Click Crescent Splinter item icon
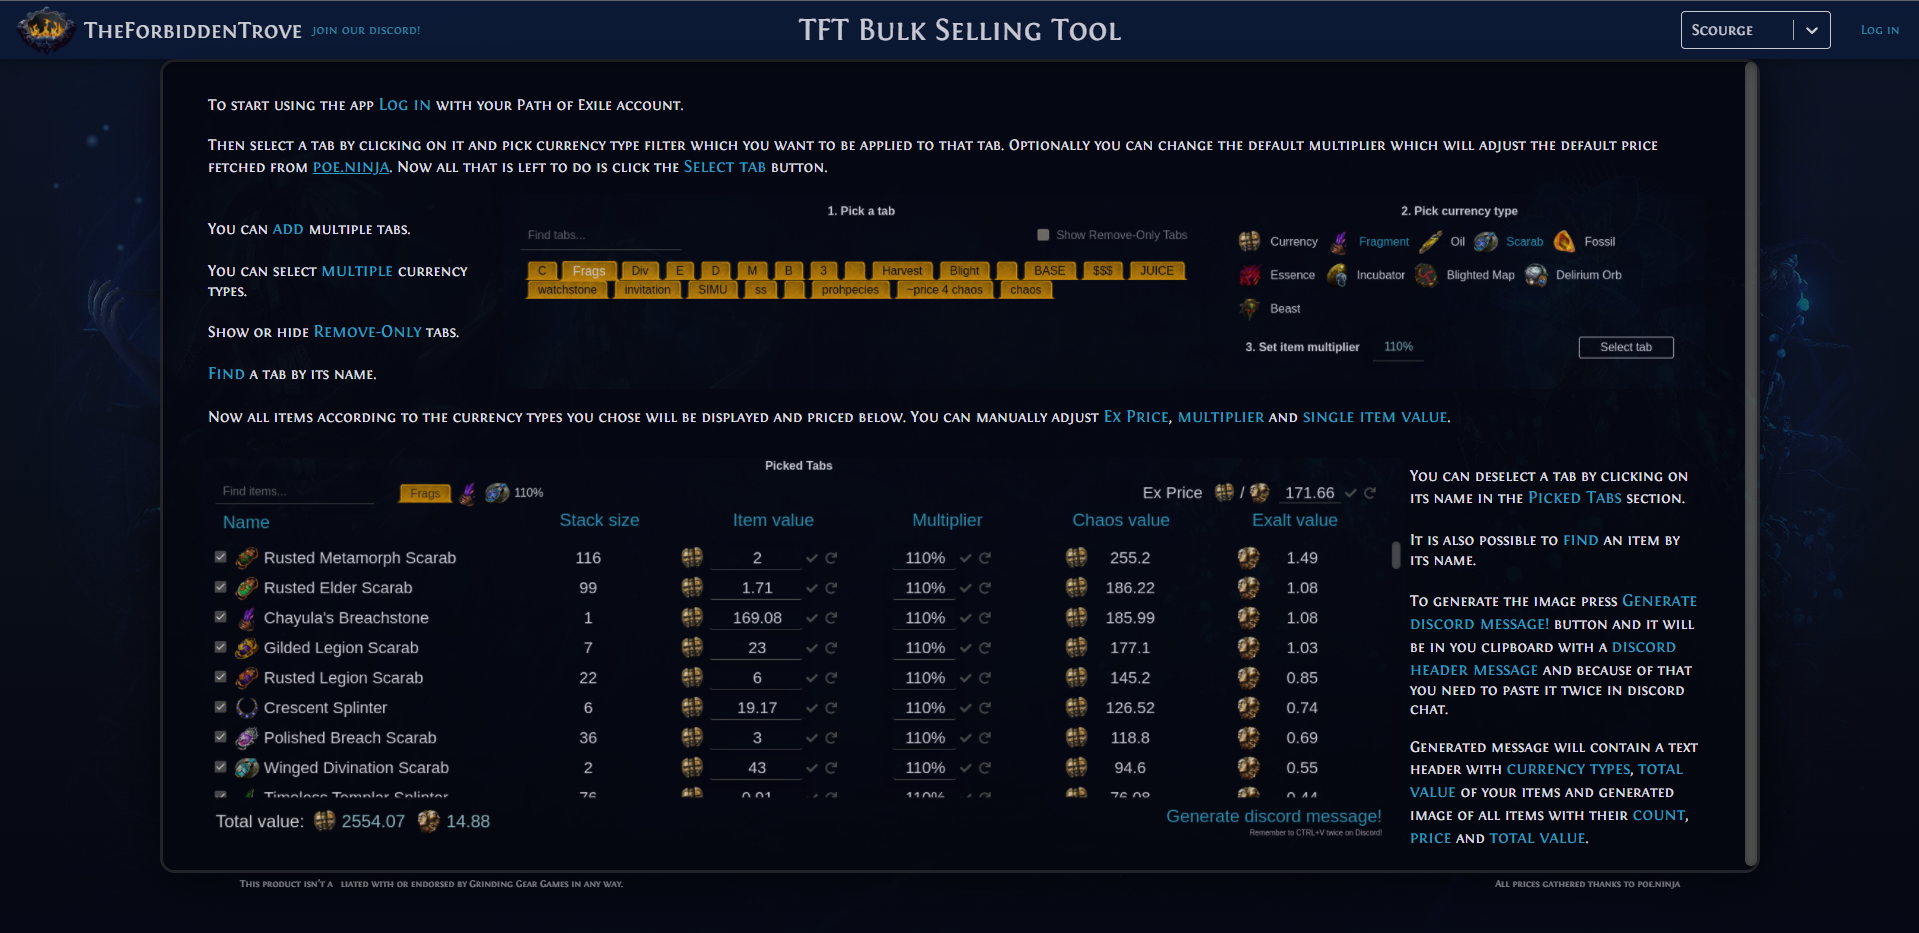This screenshot has width=1919, height=933. (247, 708)
